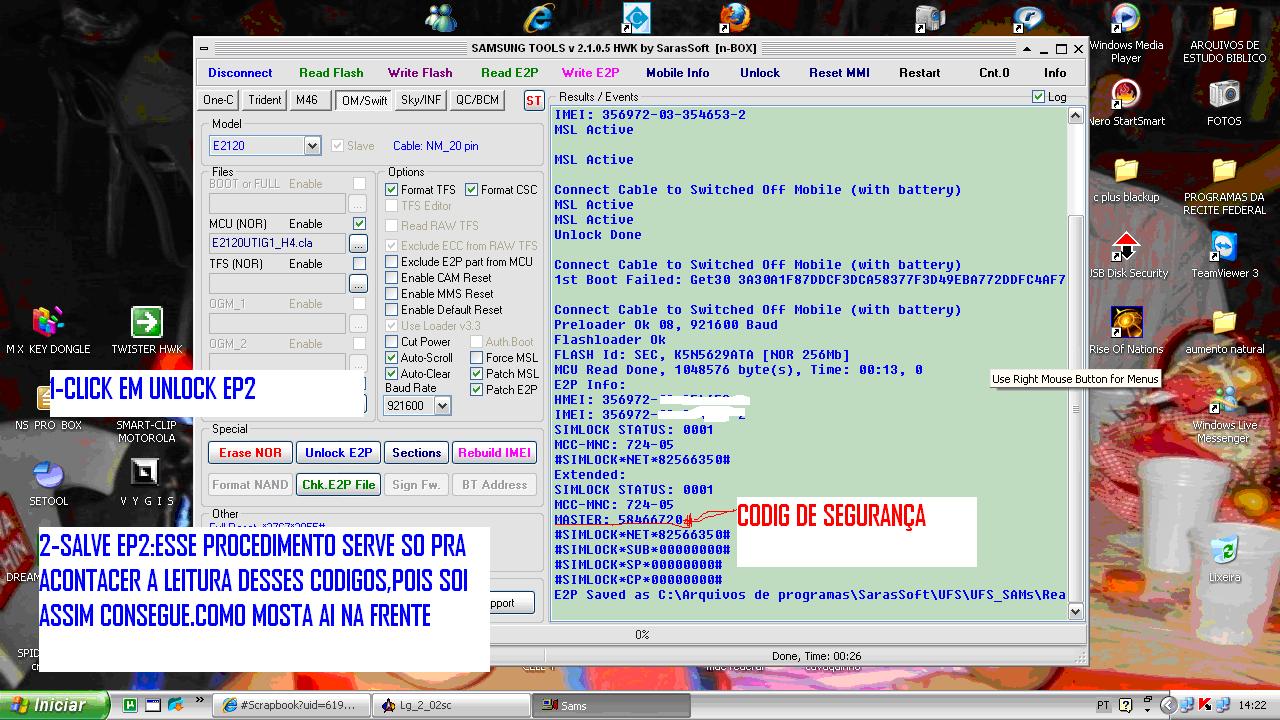The width and height of the screenshot is (1280, 720).
Task: Check the Enable MMS Reset option
Action: pos(391,294)
